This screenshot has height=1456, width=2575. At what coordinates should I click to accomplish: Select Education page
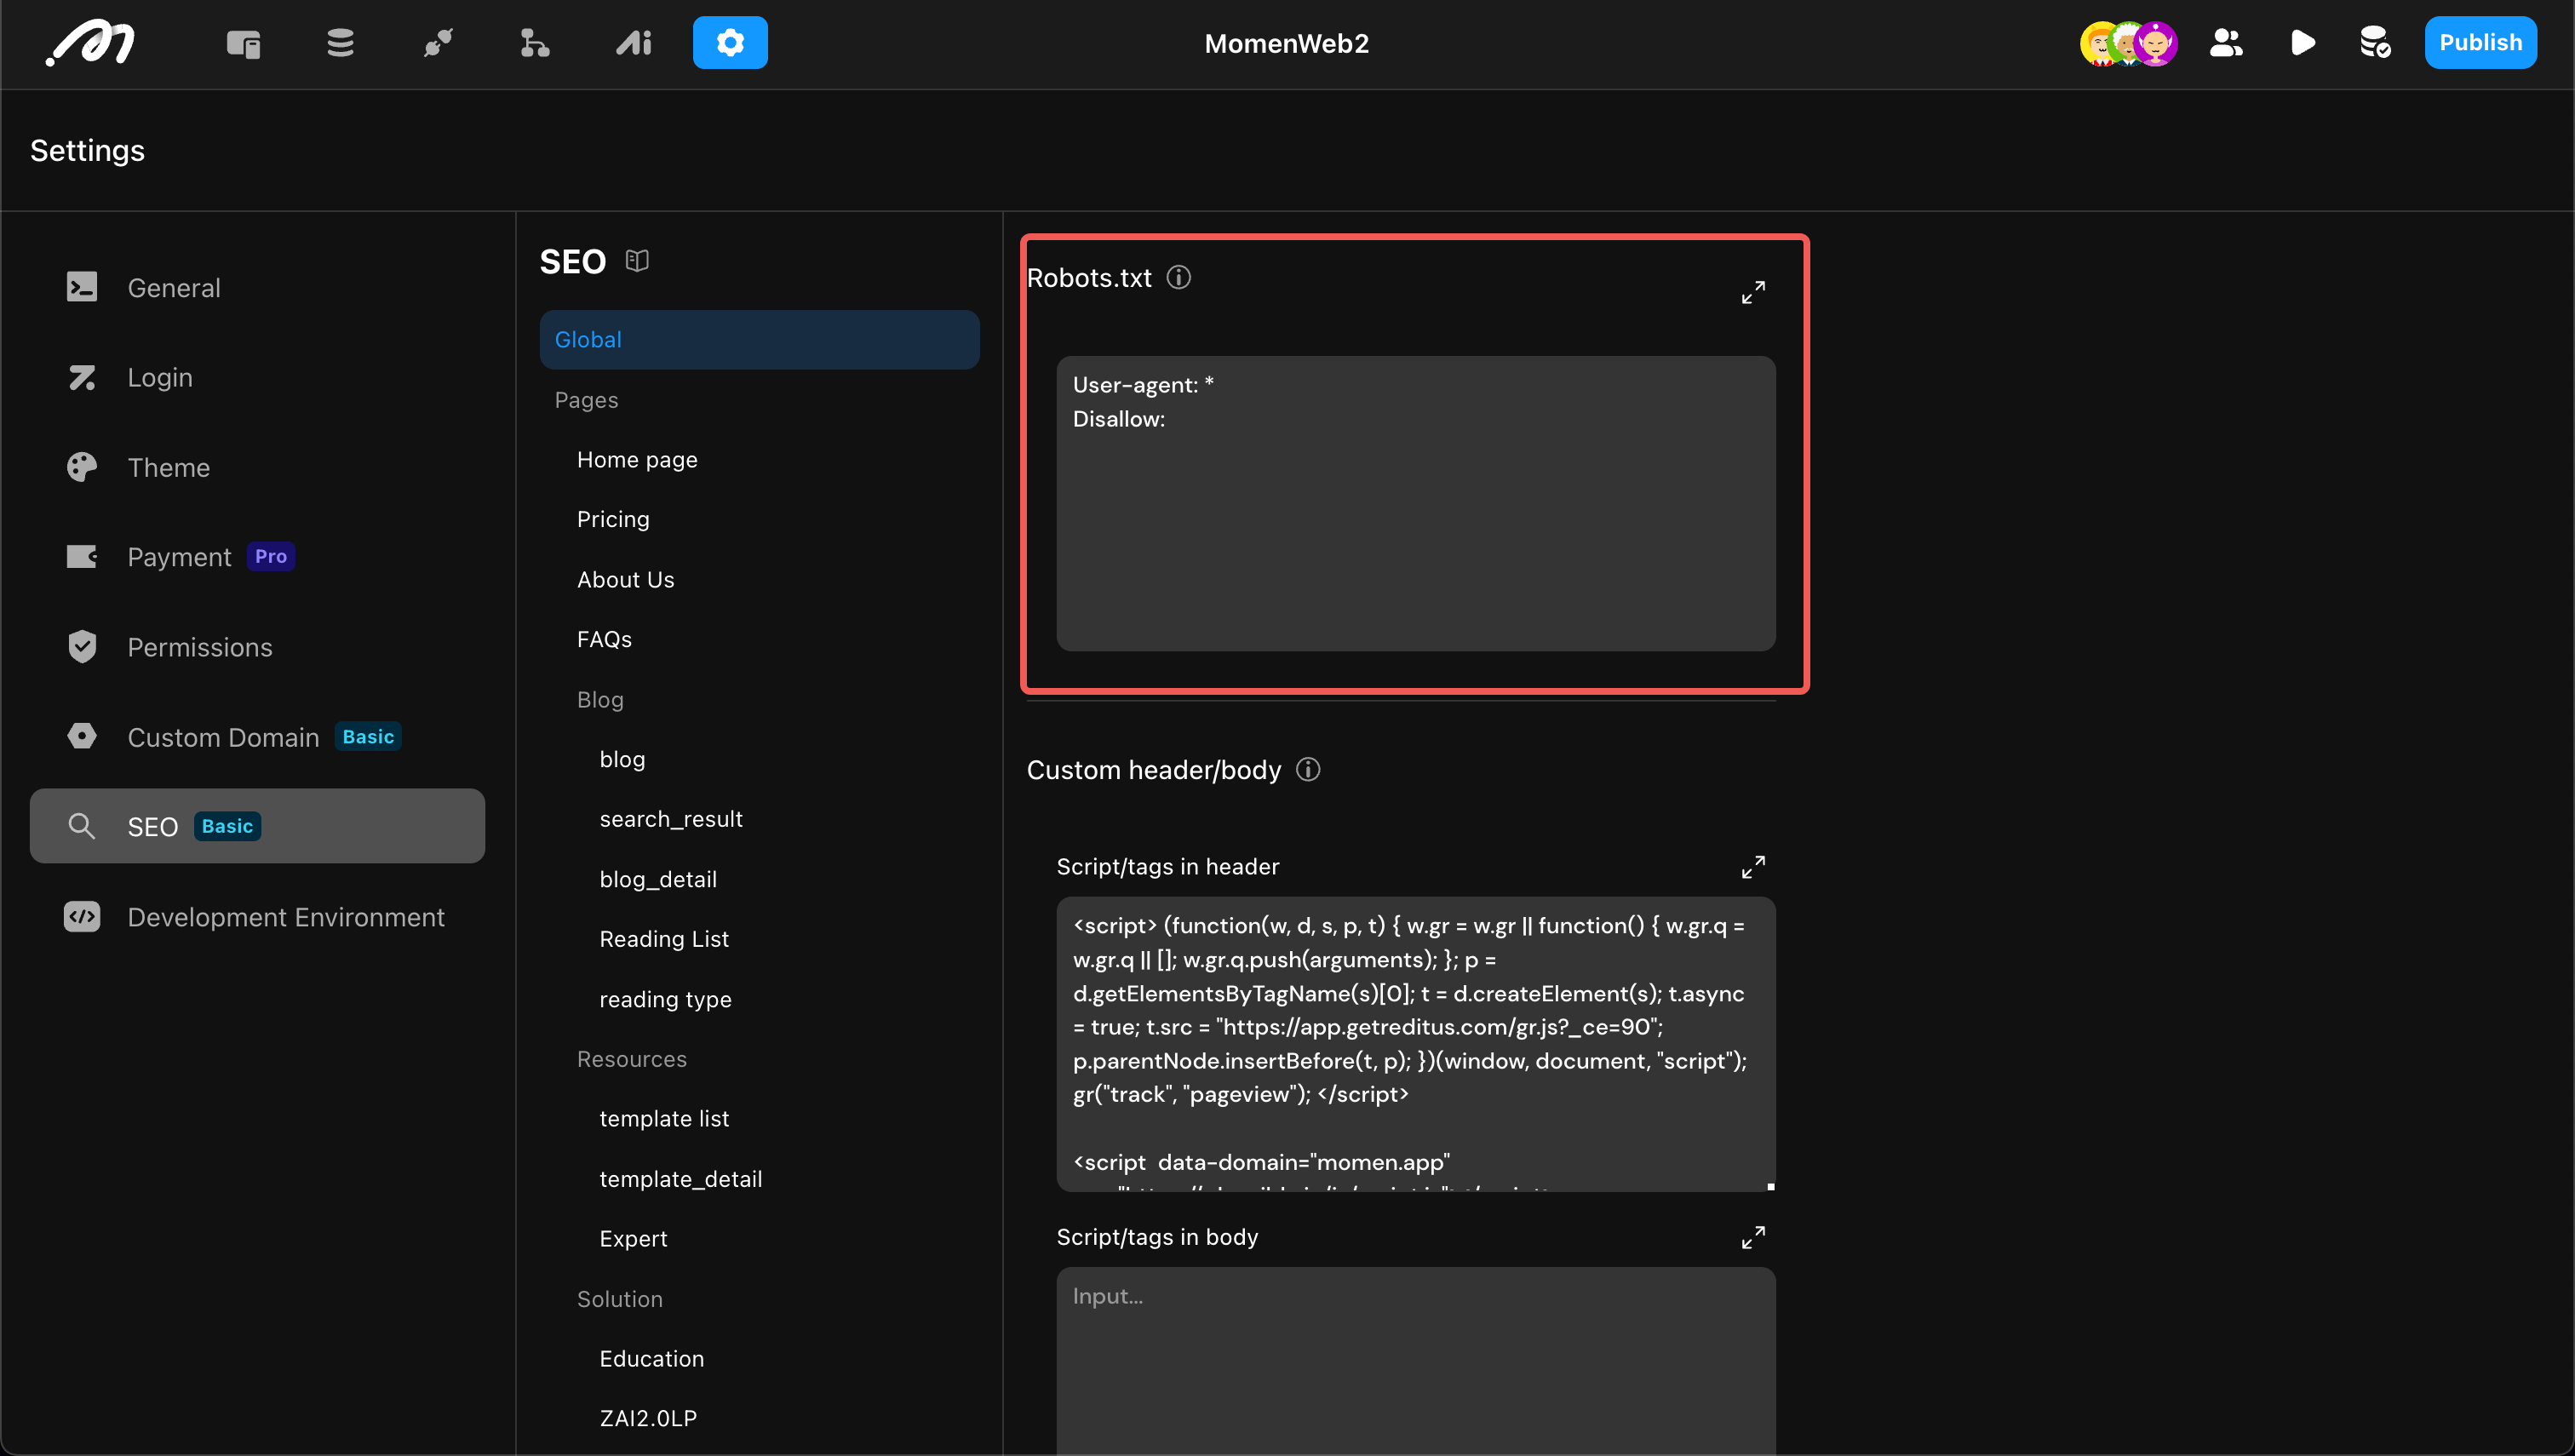click(652, 1358)
